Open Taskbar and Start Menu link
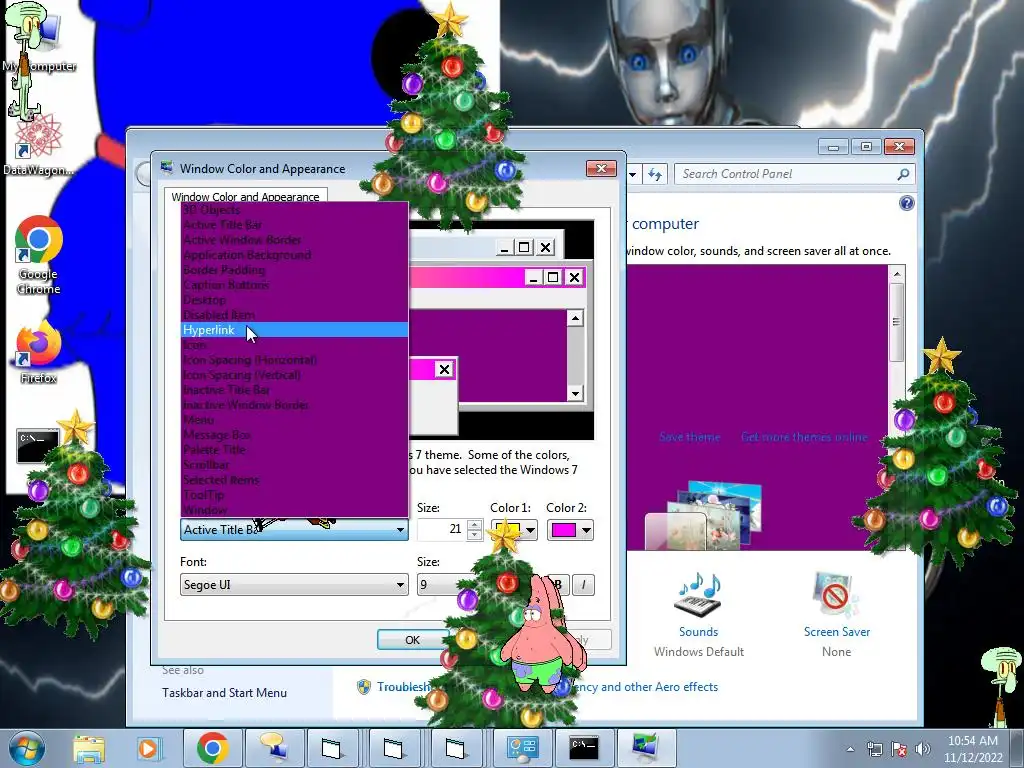Viewport: 1024px width, 768px height. [224, 693]
